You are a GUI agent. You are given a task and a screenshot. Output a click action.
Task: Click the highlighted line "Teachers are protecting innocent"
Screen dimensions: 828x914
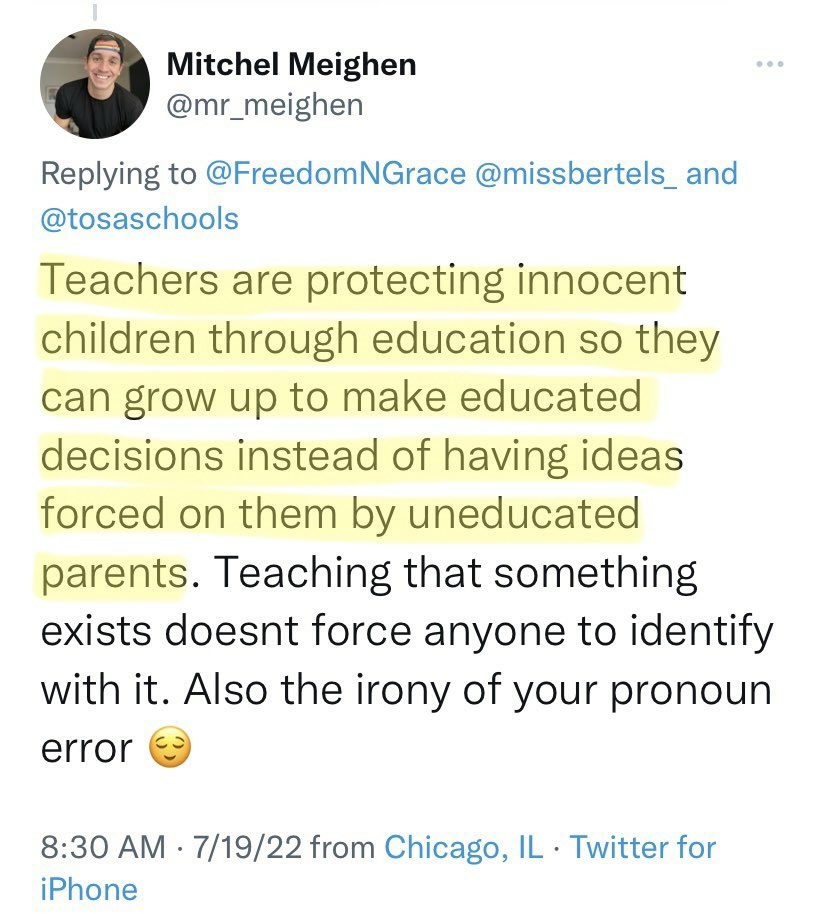(x=362, y=282)
